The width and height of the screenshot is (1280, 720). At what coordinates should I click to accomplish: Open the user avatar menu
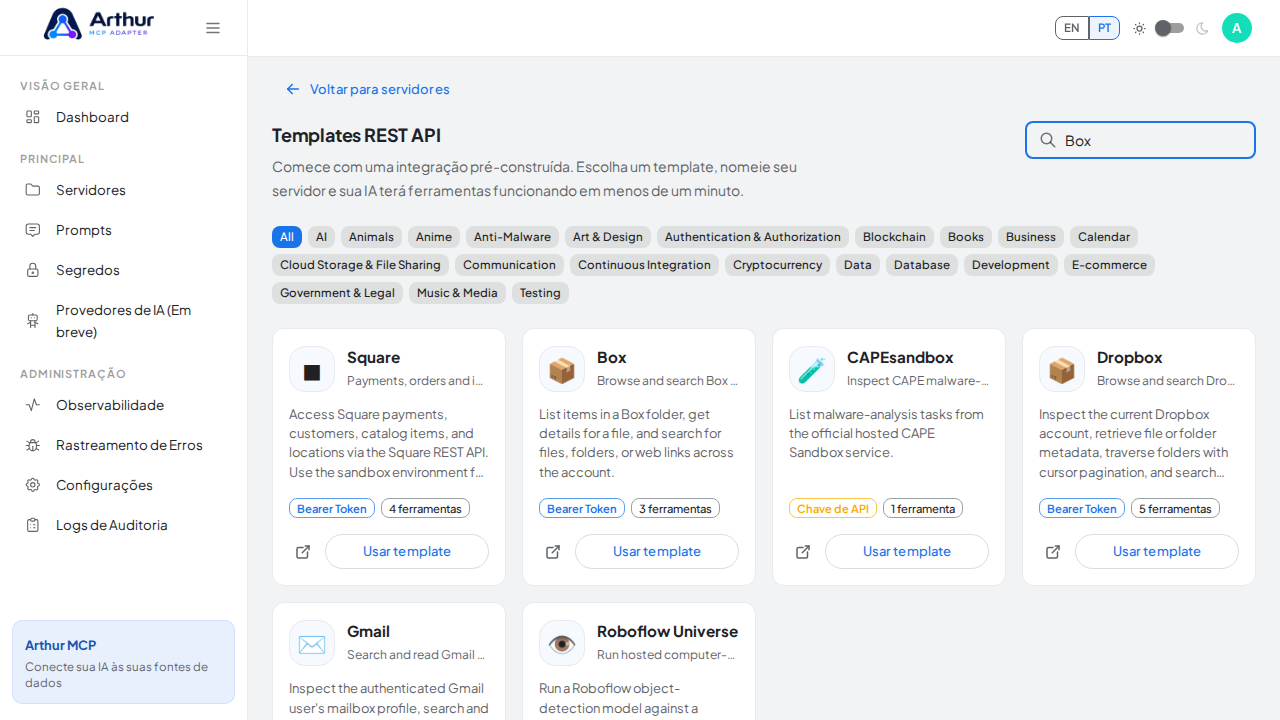(x=1237, y=28)
